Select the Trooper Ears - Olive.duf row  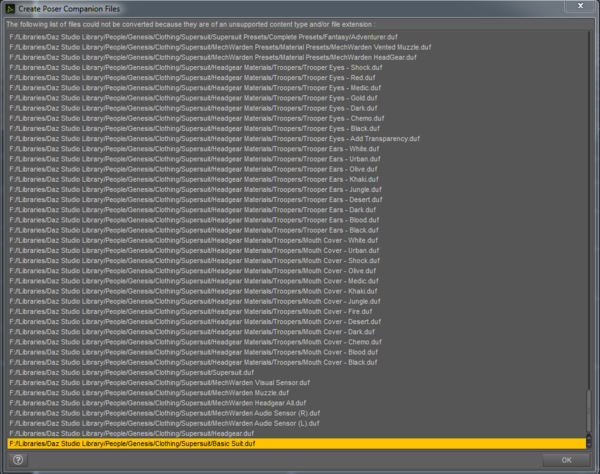tap(297, 169)
